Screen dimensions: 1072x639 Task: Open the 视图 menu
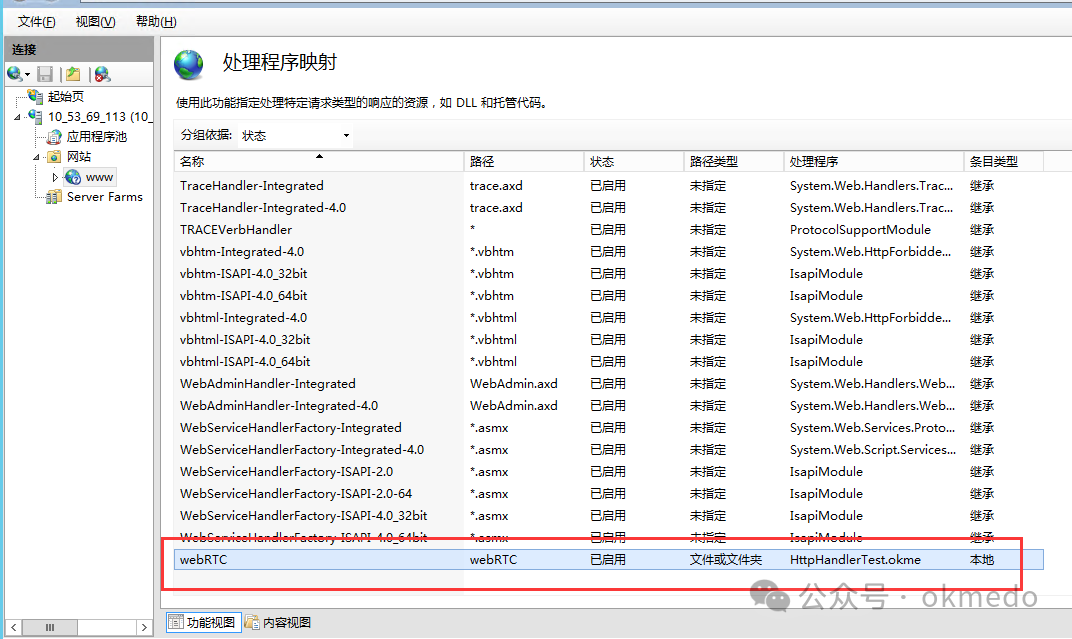click(94, 21)
